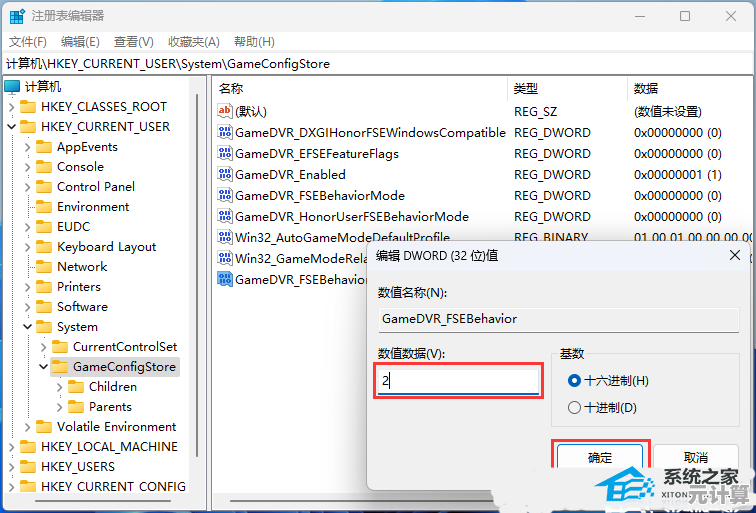Screen dimensions: 756x513
Task: Close the 编辑 DWORD dialog with X
Action: (x=735, y=255)
